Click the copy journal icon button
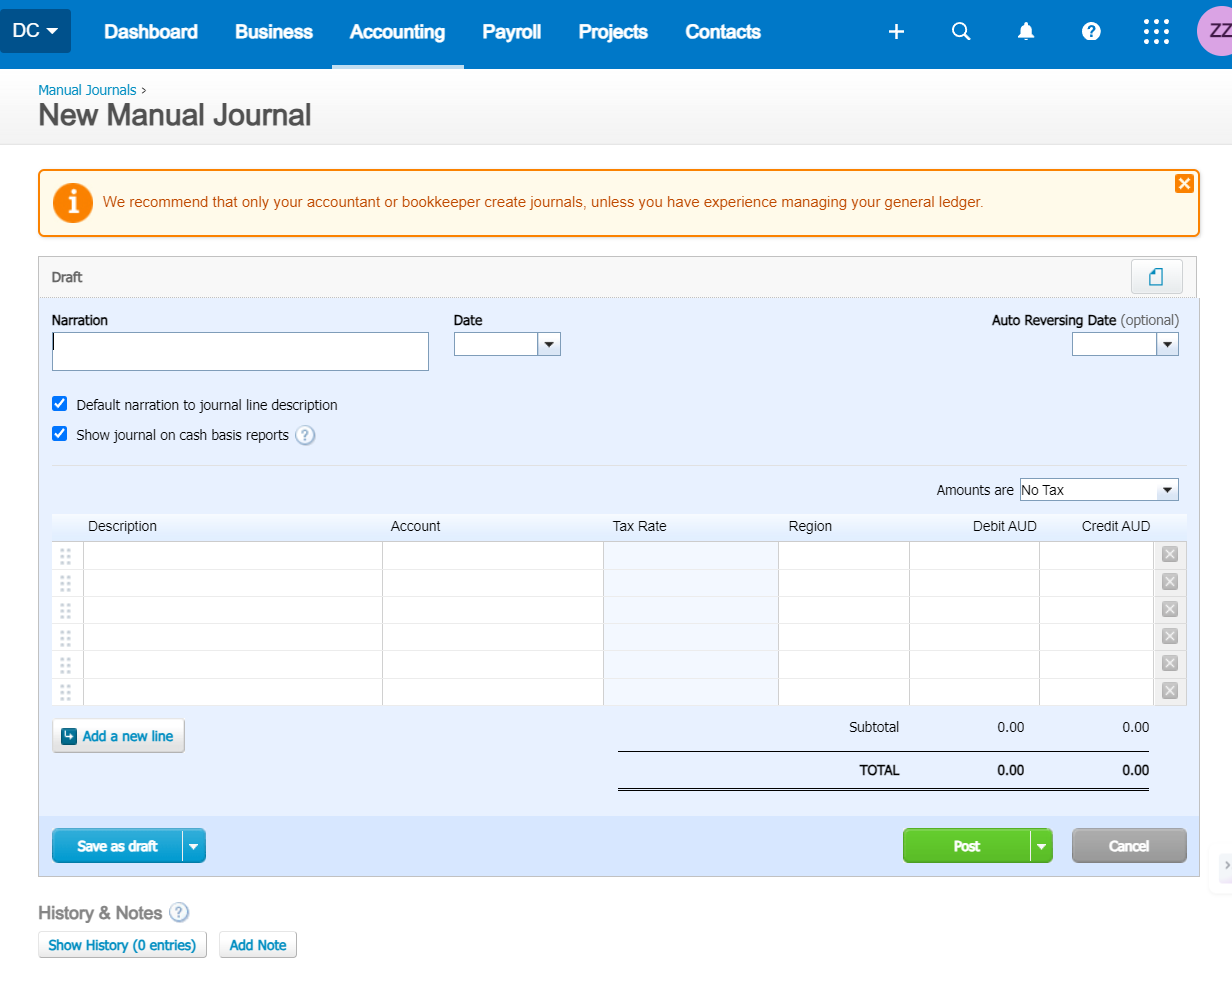The image size is (1232, 995). tap(1156, 277)
